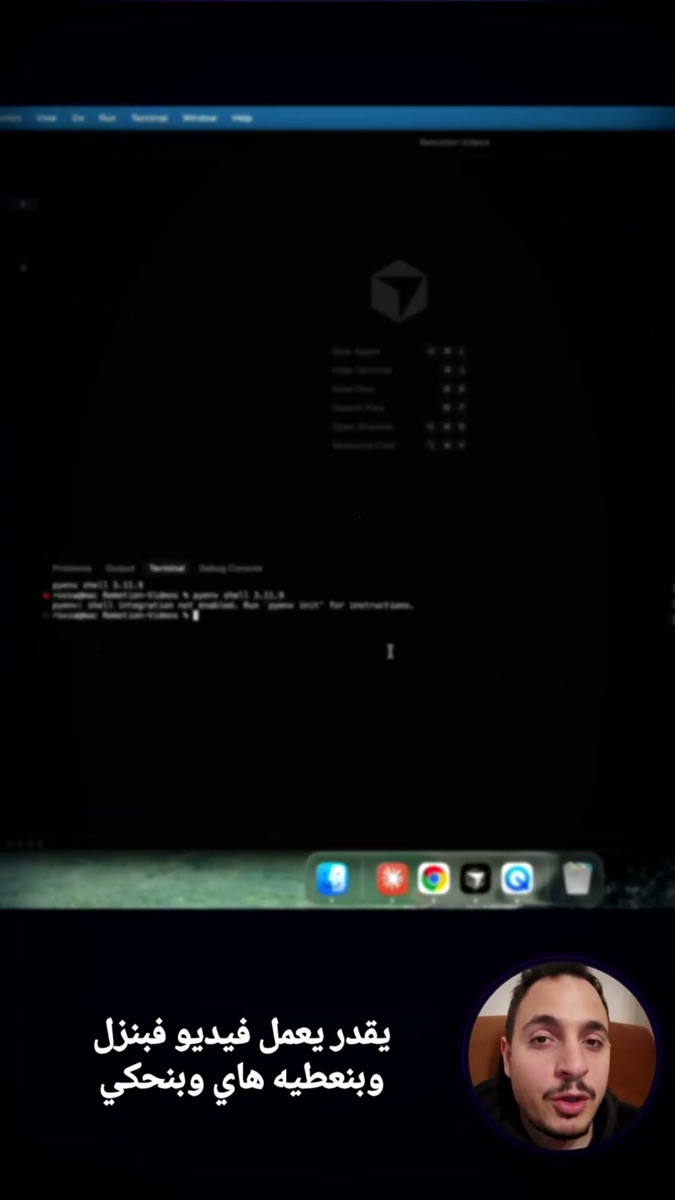Switch to the Problems panel tab
675x1200 pixels.
pos(71,568)
